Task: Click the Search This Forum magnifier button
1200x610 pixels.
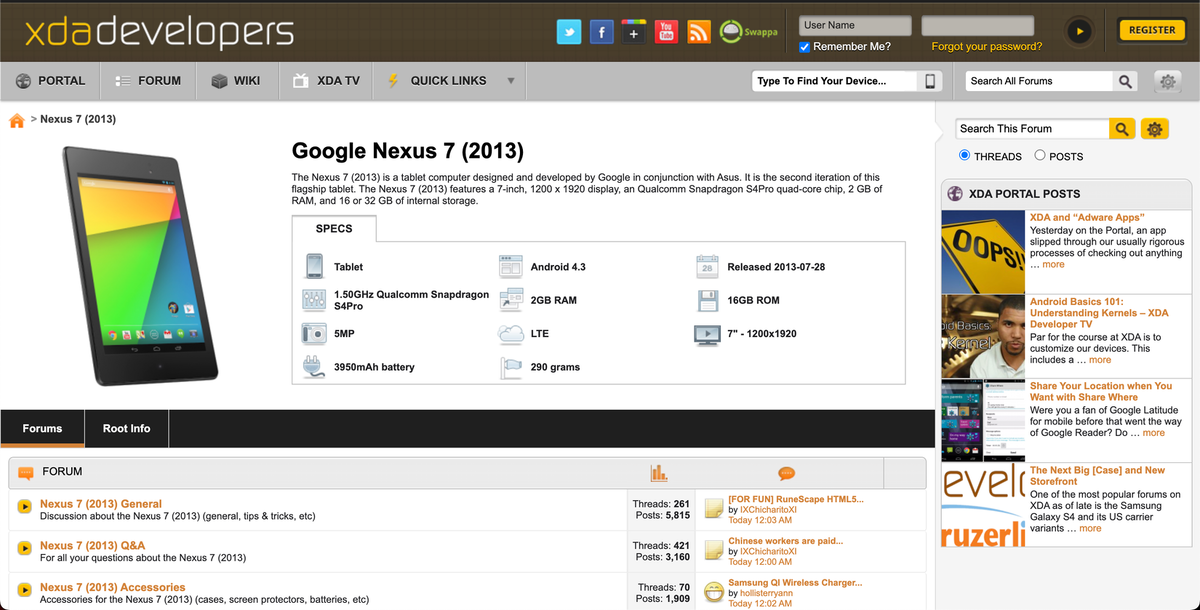Action: pyautogui.click(x=1122, y=129)
